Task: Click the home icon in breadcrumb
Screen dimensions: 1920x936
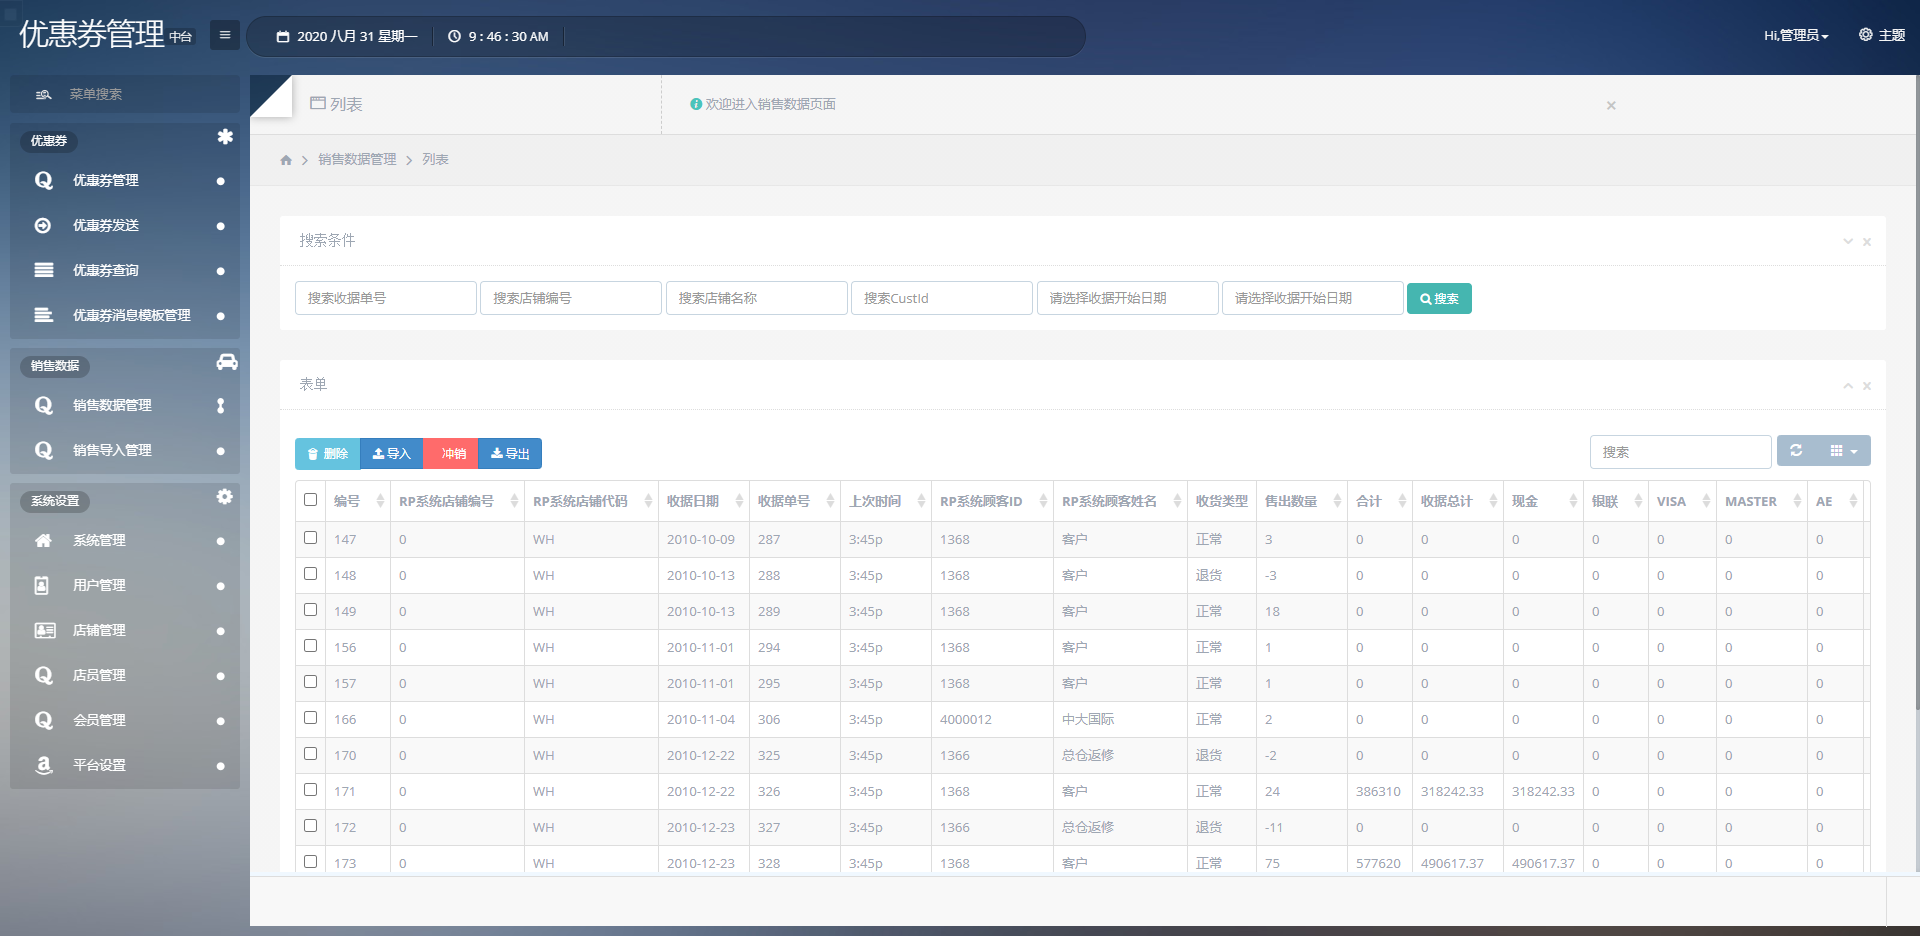Action: click(286, 160)
